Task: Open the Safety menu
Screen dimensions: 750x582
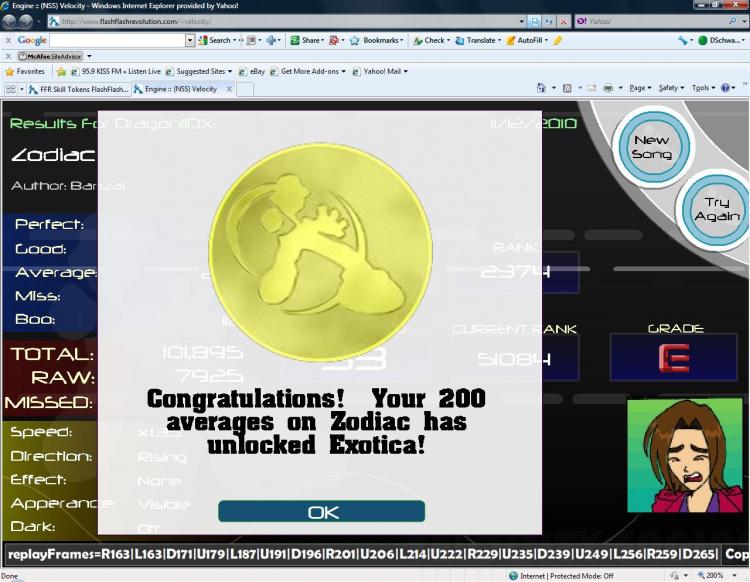Action: (x=671, y=88)
